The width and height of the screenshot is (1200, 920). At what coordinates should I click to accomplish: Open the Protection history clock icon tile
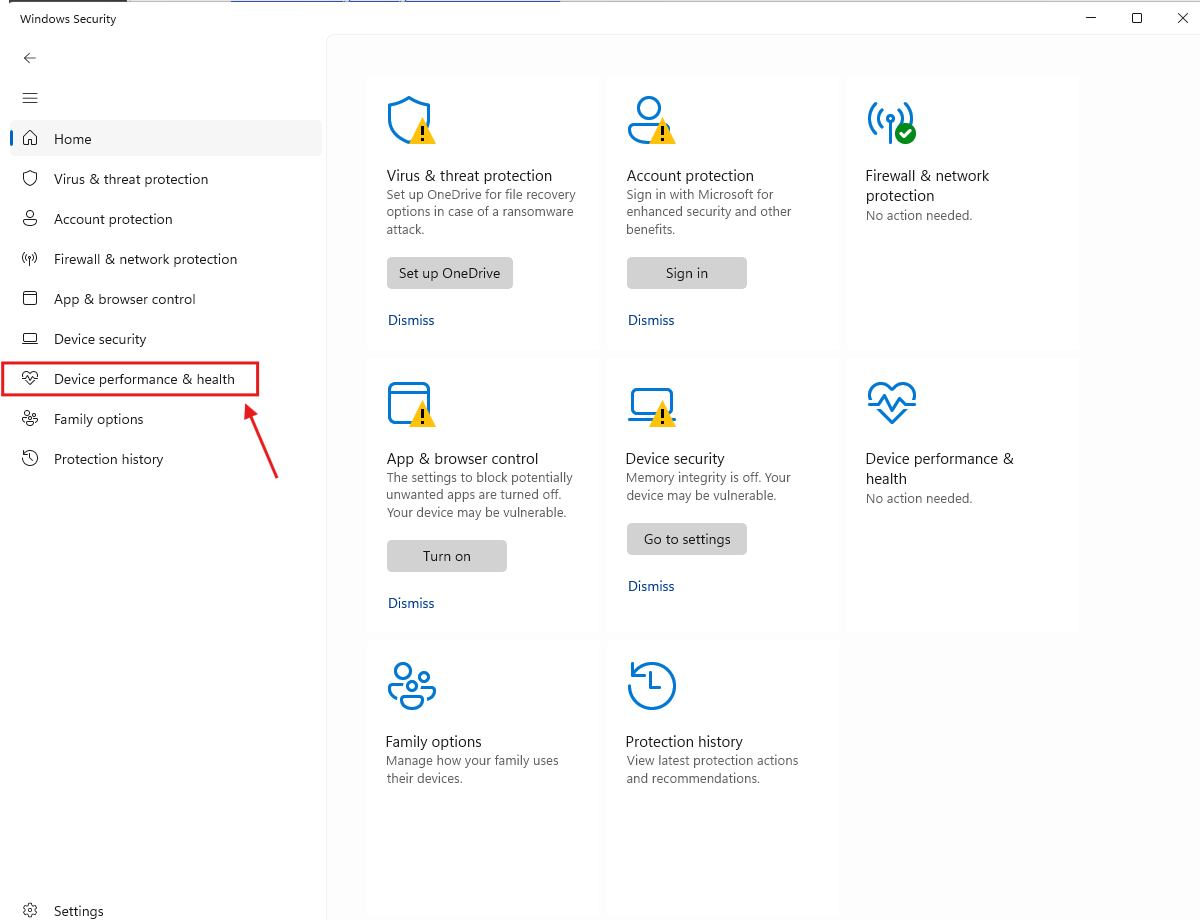coord(651,686)
